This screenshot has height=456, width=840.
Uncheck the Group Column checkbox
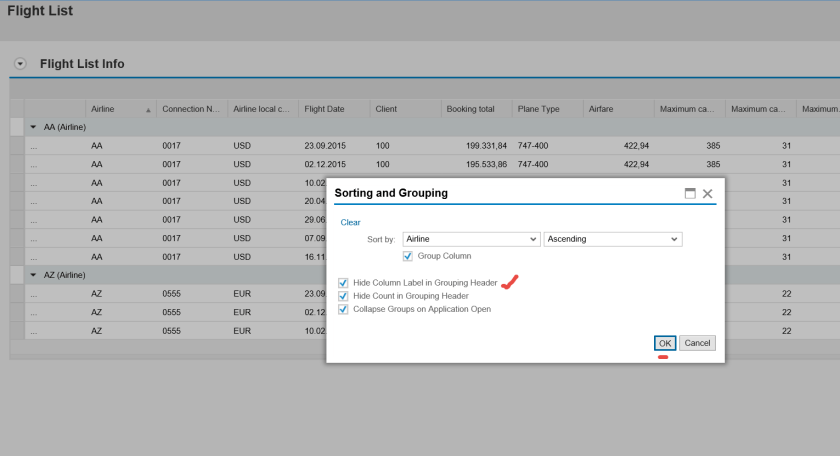pyautogui.click(x=408, y=257)
